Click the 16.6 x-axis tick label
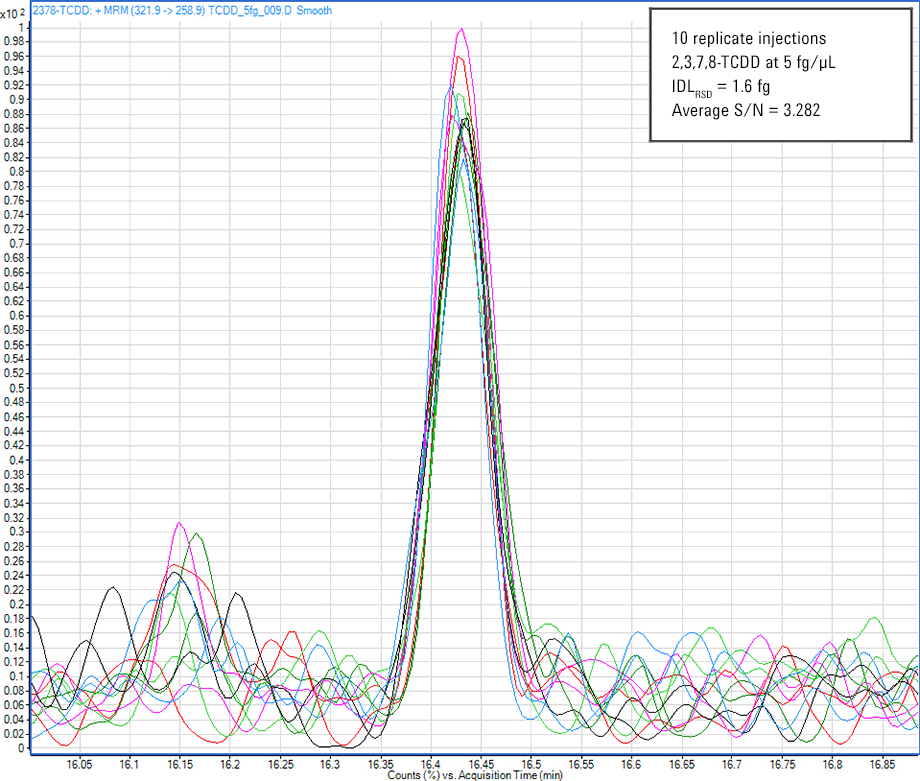The image size is (920, 781). pos(631,763)
